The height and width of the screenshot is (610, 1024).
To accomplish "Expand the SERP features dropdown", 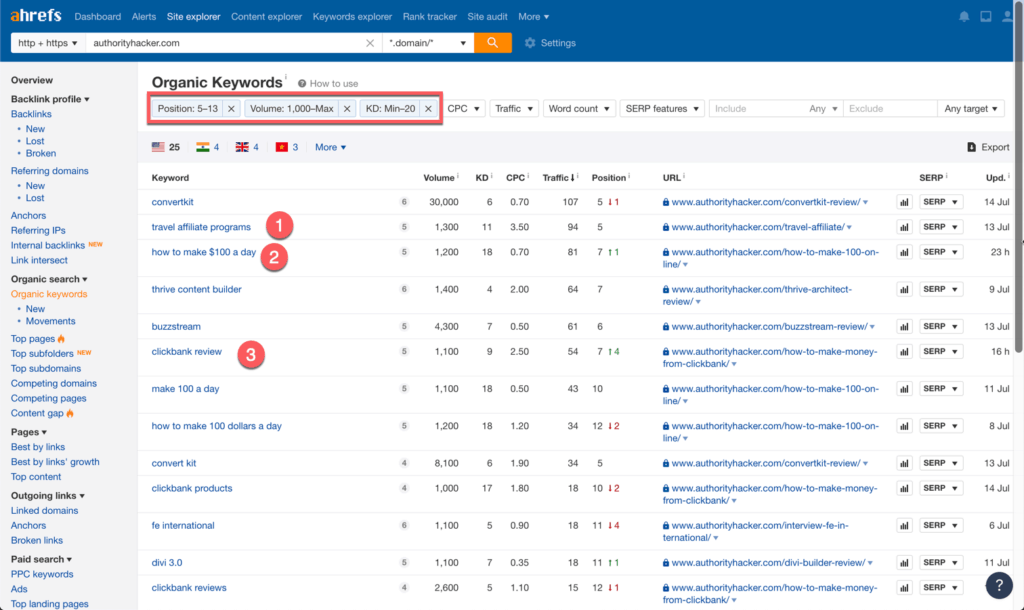I will (662, 109).
